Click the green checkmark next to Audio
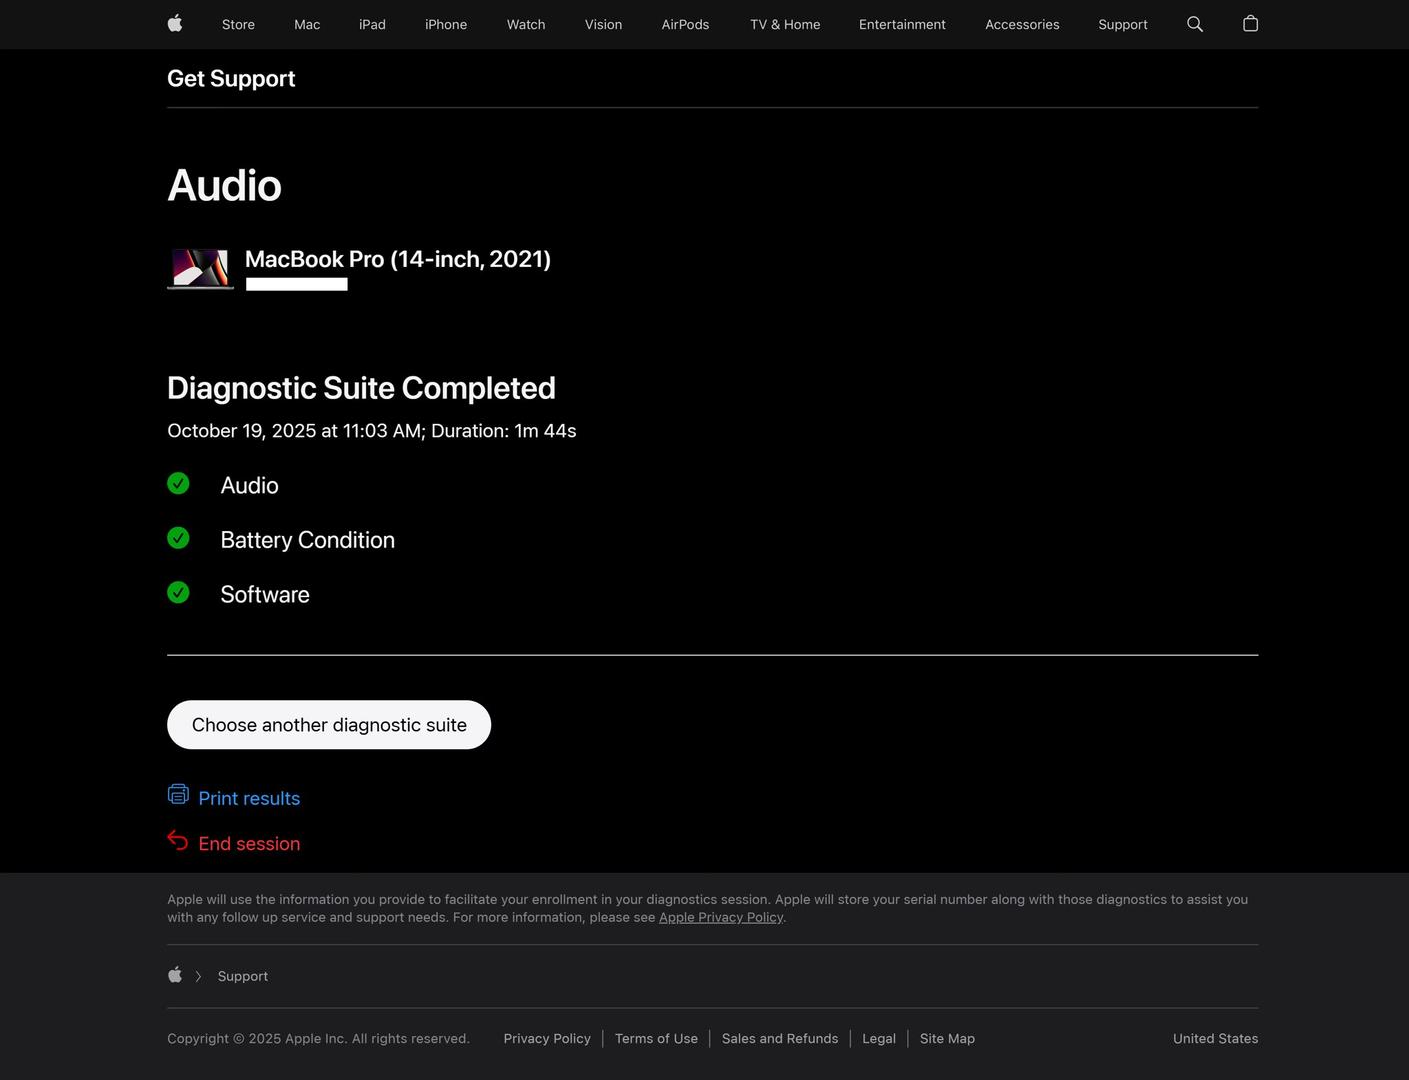The height and width of the screenshot is (1080, 1409). click(x=178, y=484)
